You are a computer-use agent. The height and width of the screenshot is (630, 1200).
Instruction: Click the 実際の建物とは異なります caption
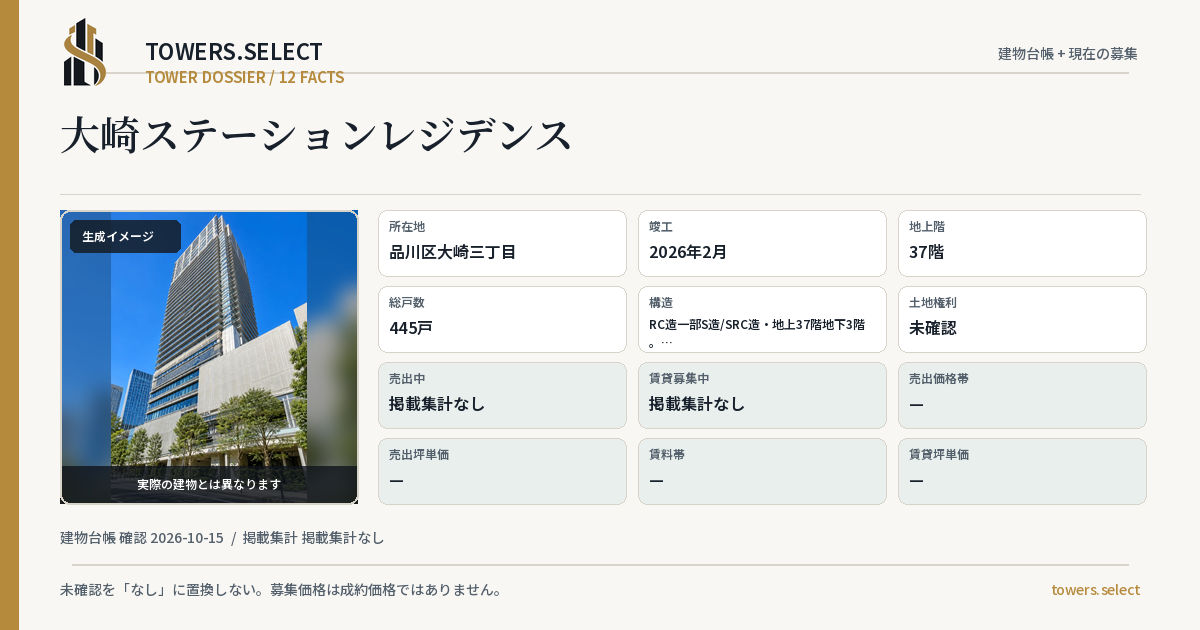tap(209, 484)
